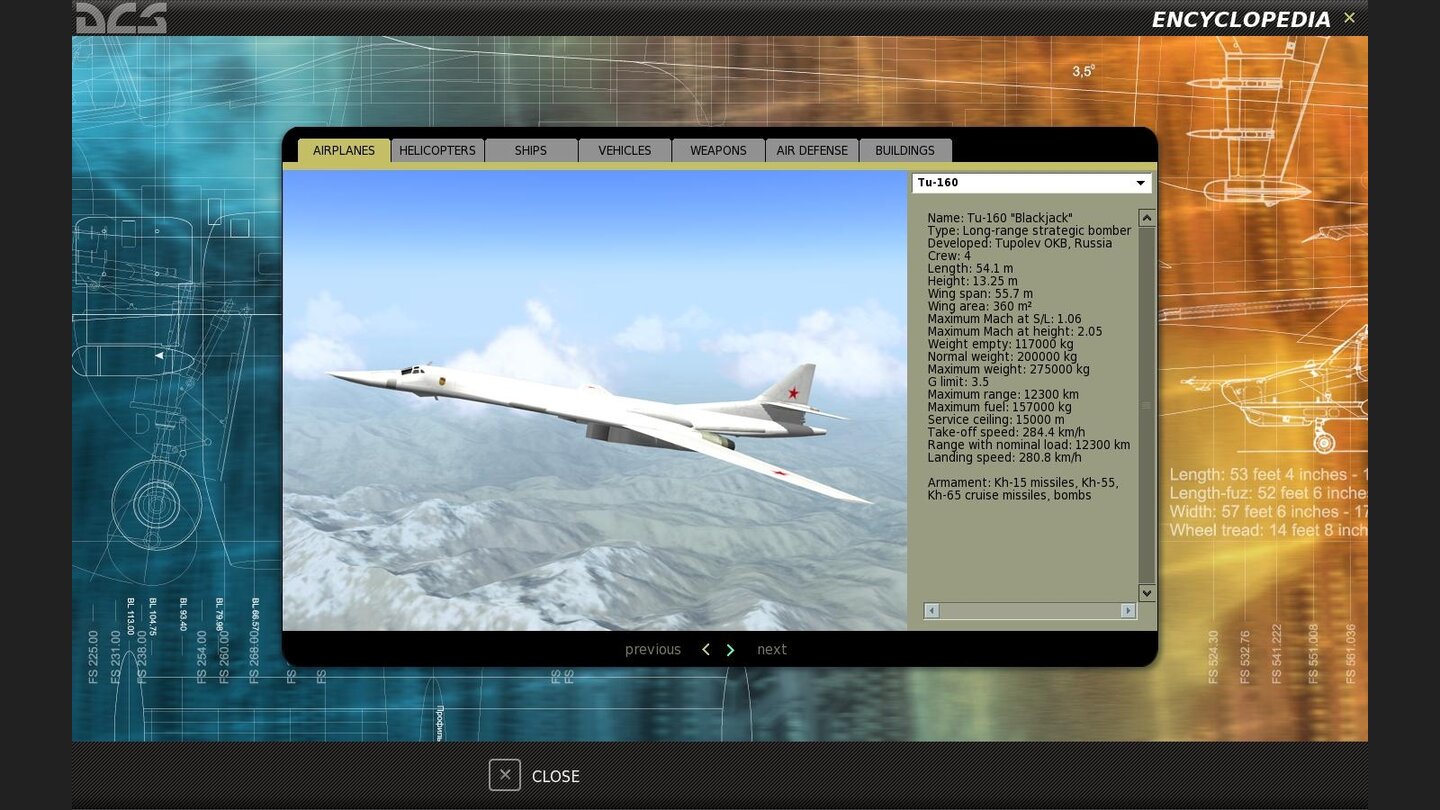Viewport: 1440px width, 810px height.
Task: Click the 'Maximum weight: 275000 kg' line
Action: tap(1008, 369)
